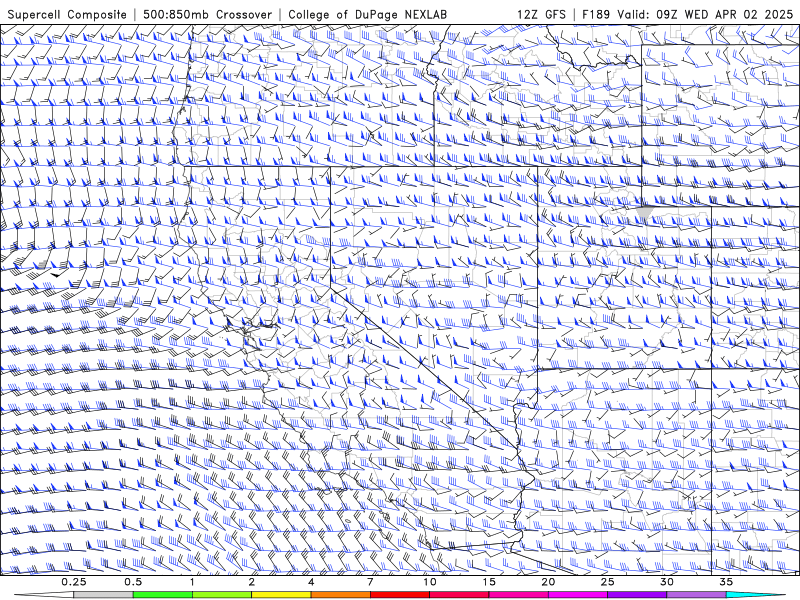Click the "4" legend value
The height and width of the screenshot is (600, 800).
pyautogui.click(x=311, y=582)
